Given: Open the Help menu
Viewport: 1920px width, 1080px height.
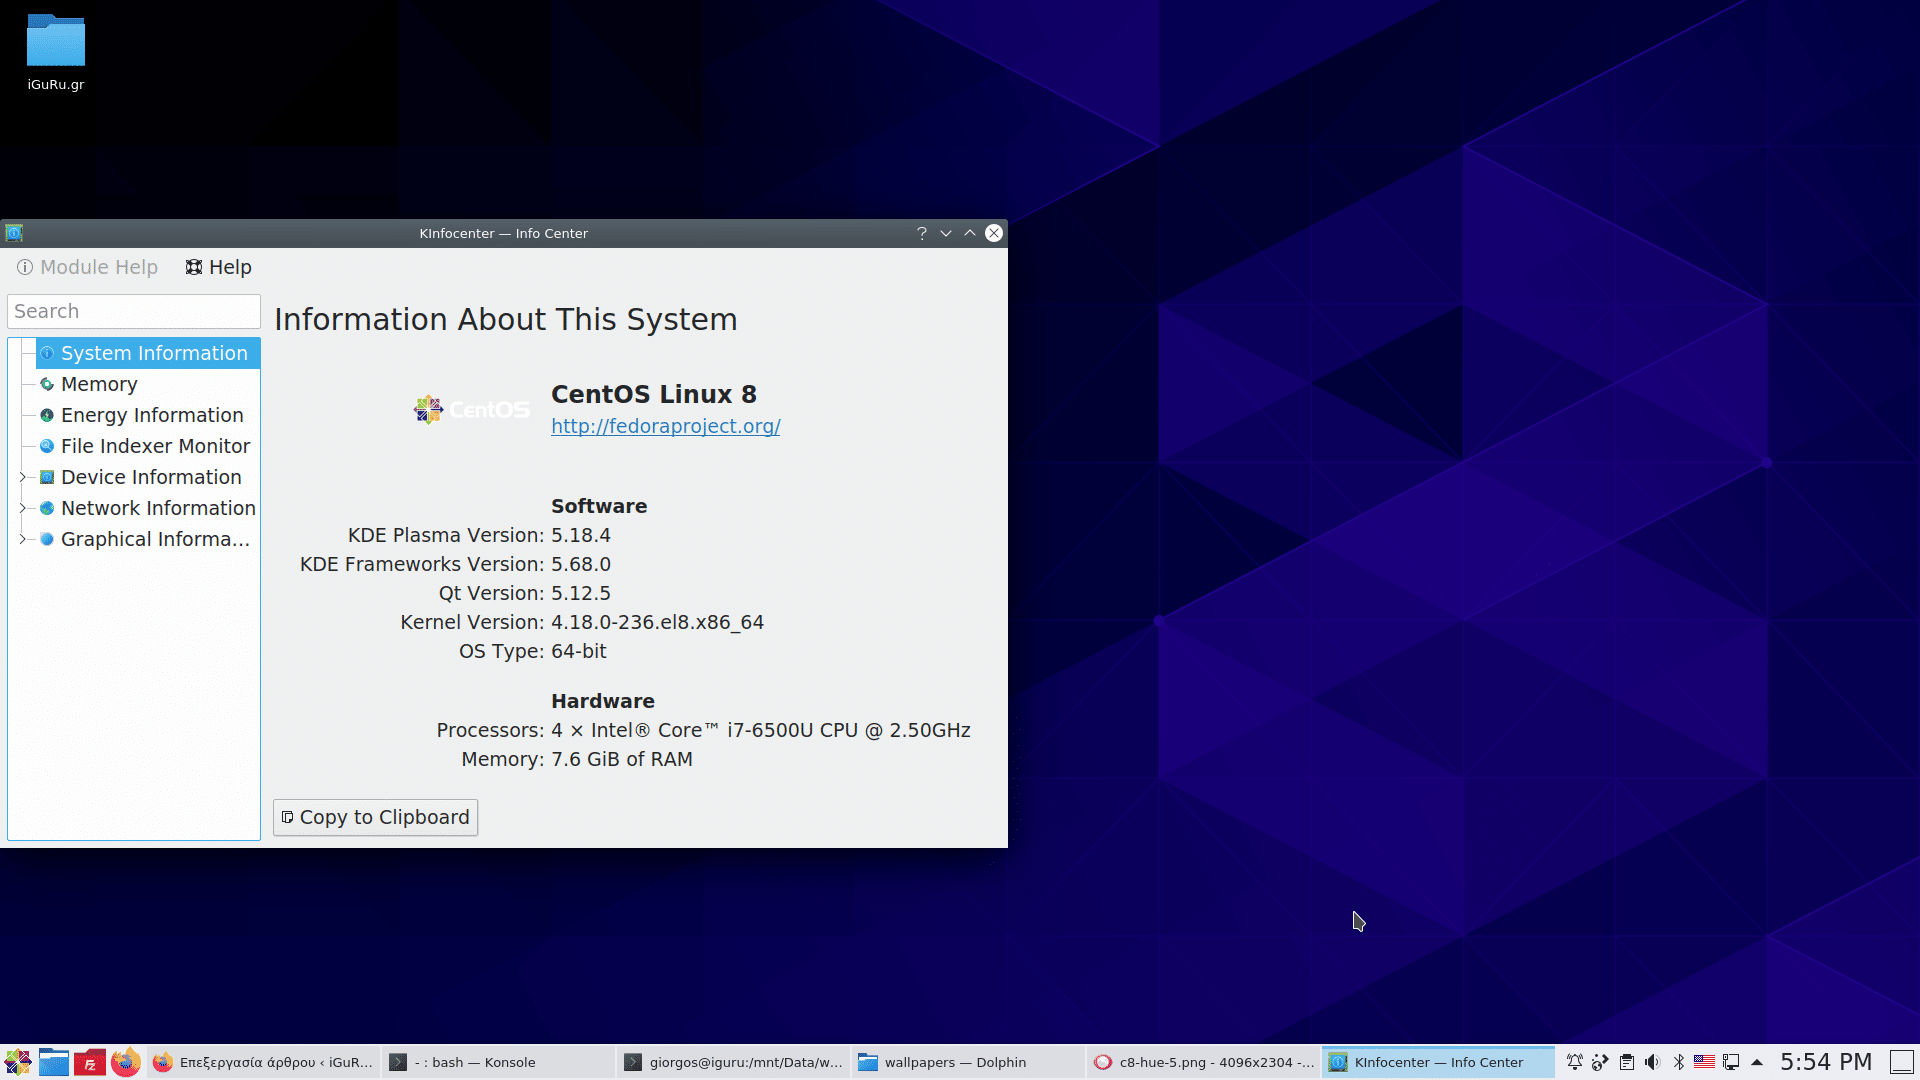Looking at the screenshot, I should pos(218,267).
